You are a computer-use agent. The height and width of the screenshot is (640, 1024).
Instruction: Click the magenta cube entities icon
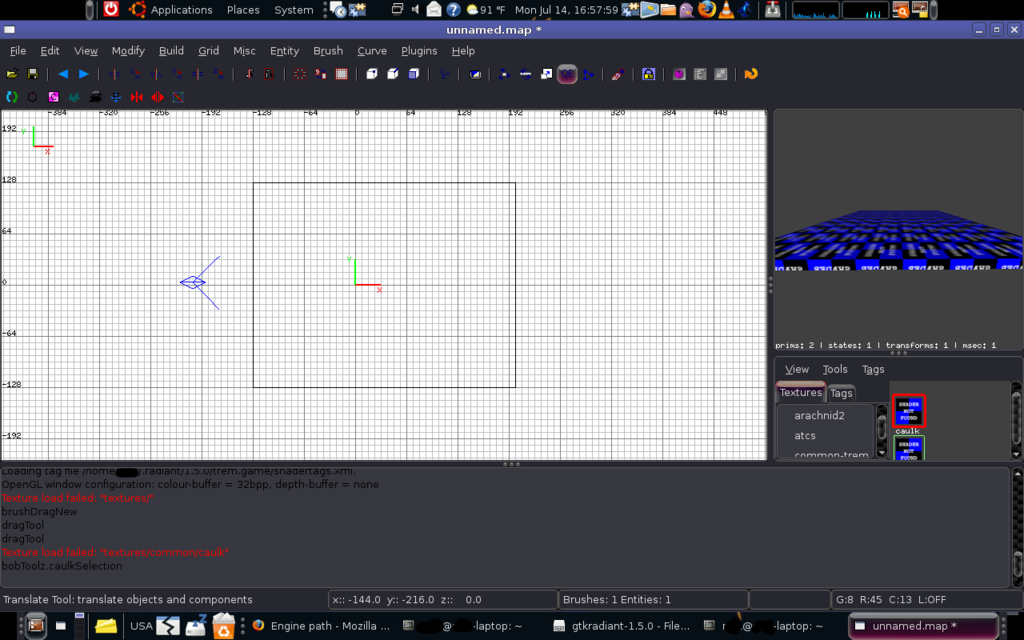tap(679, 74)
